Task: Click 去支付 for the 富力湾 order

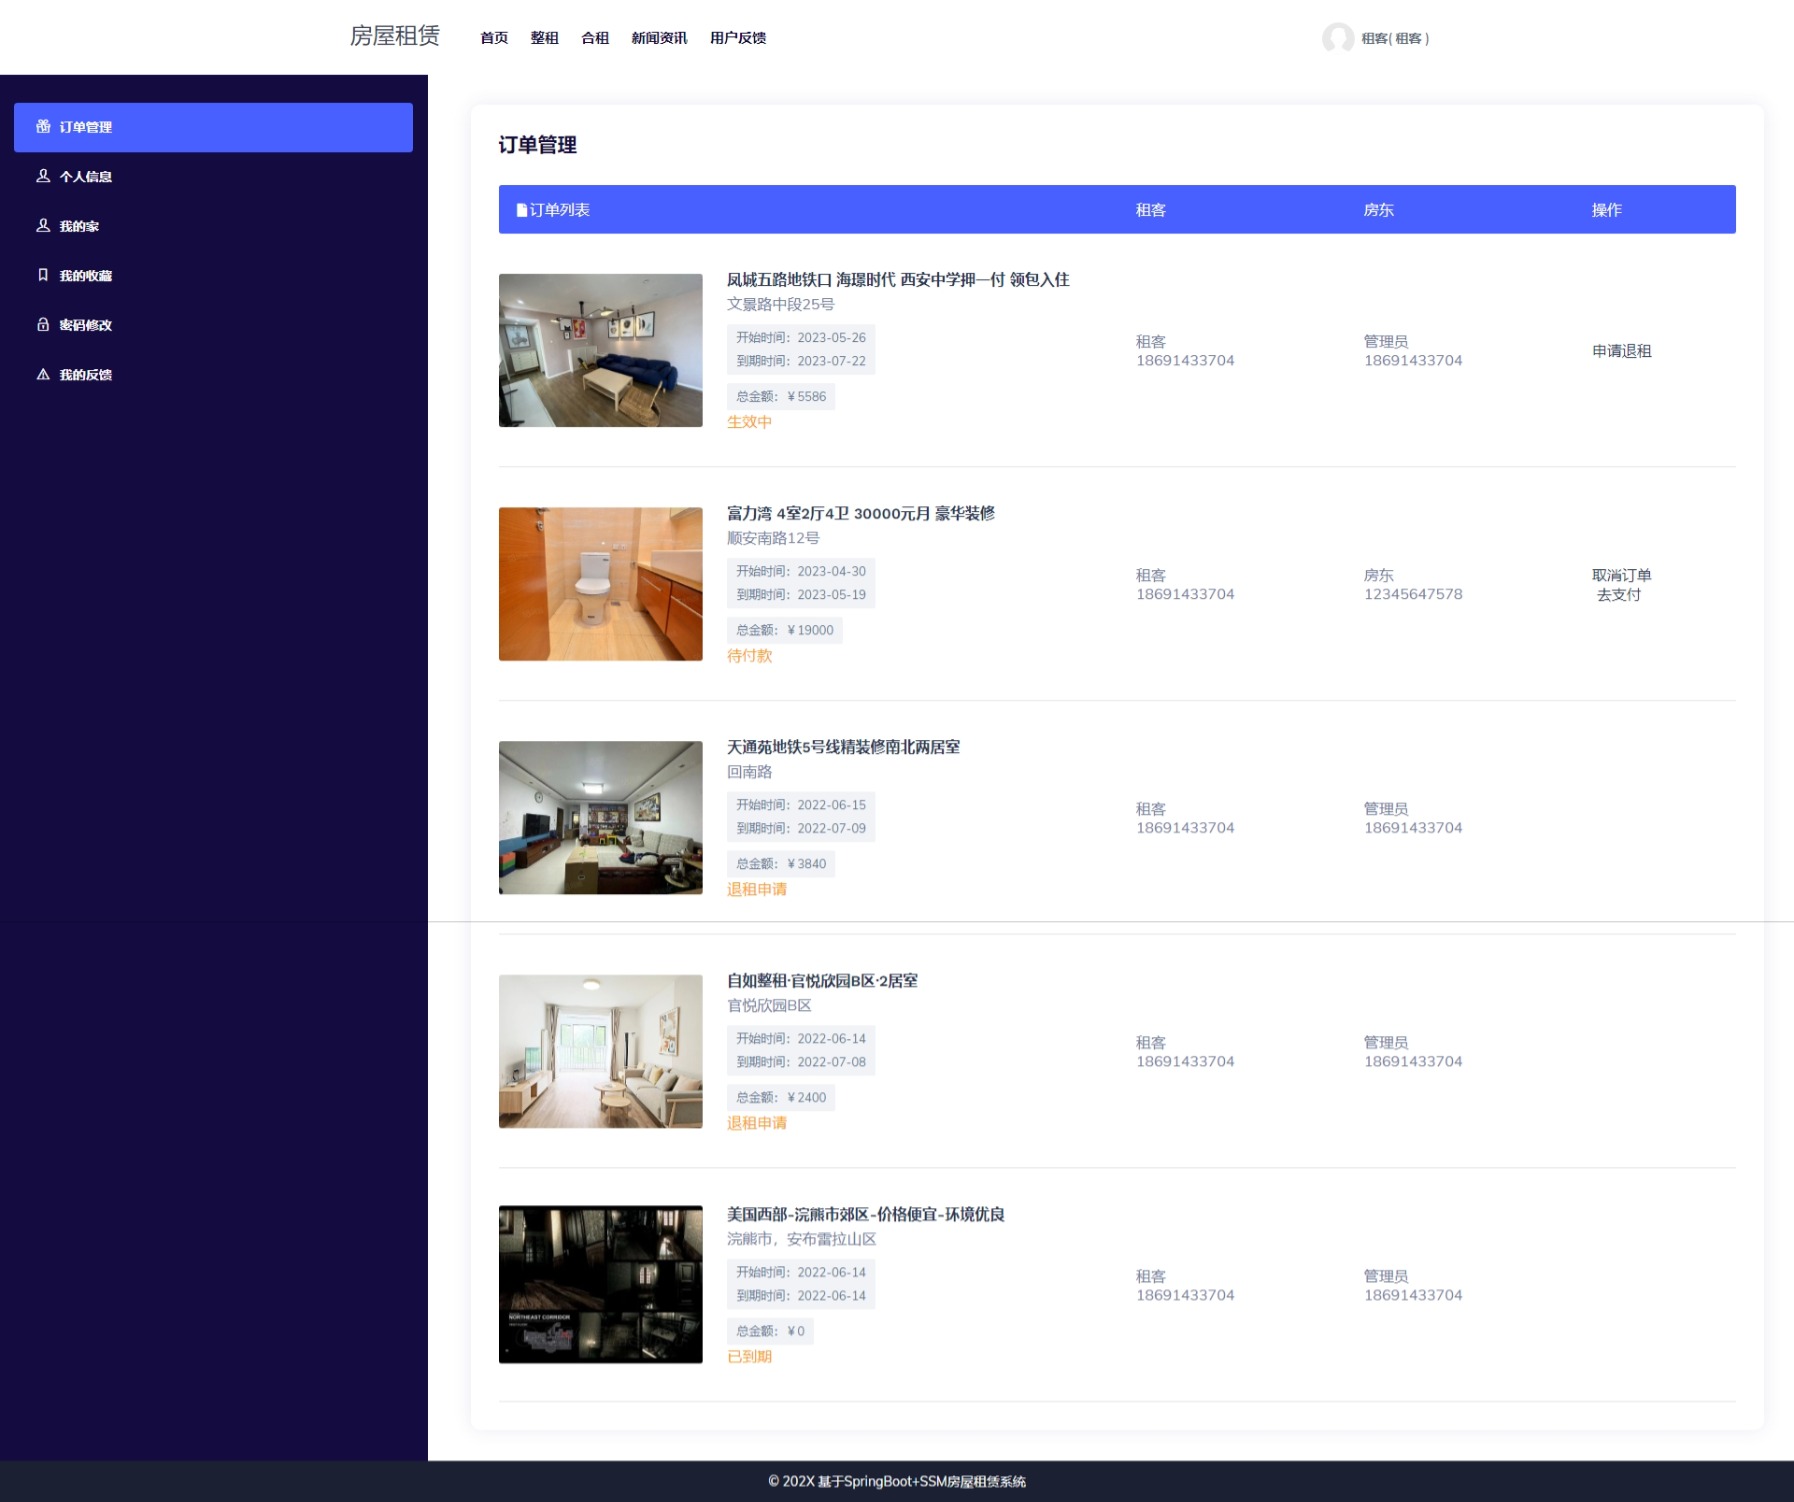Action: pyautogui.click(x=1619, y=594)
